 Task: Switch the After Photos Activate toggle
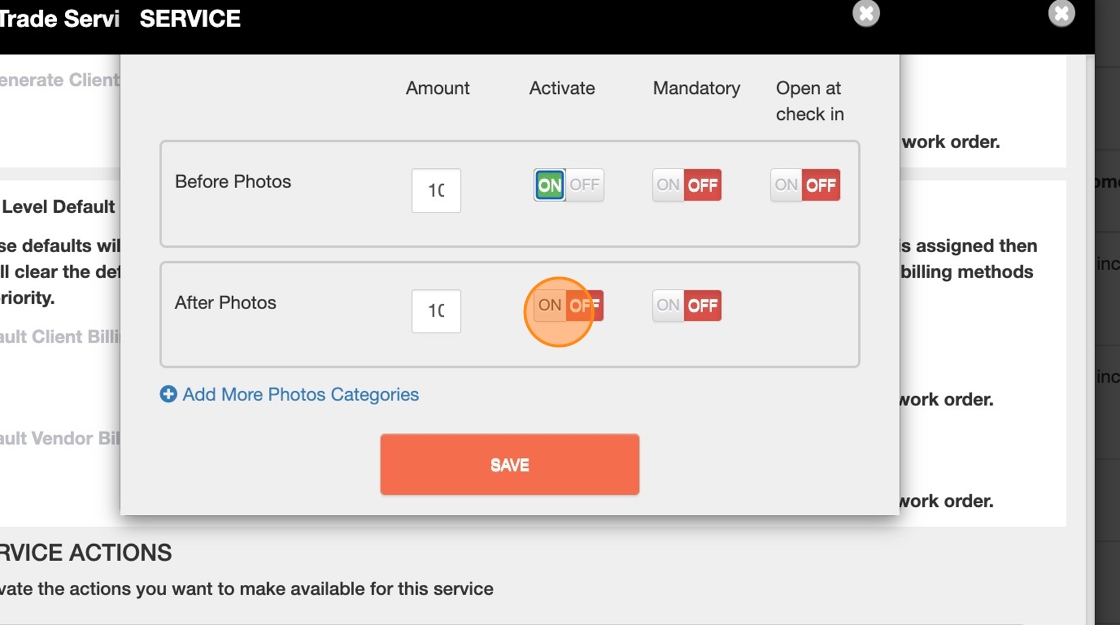coord(568,306)
